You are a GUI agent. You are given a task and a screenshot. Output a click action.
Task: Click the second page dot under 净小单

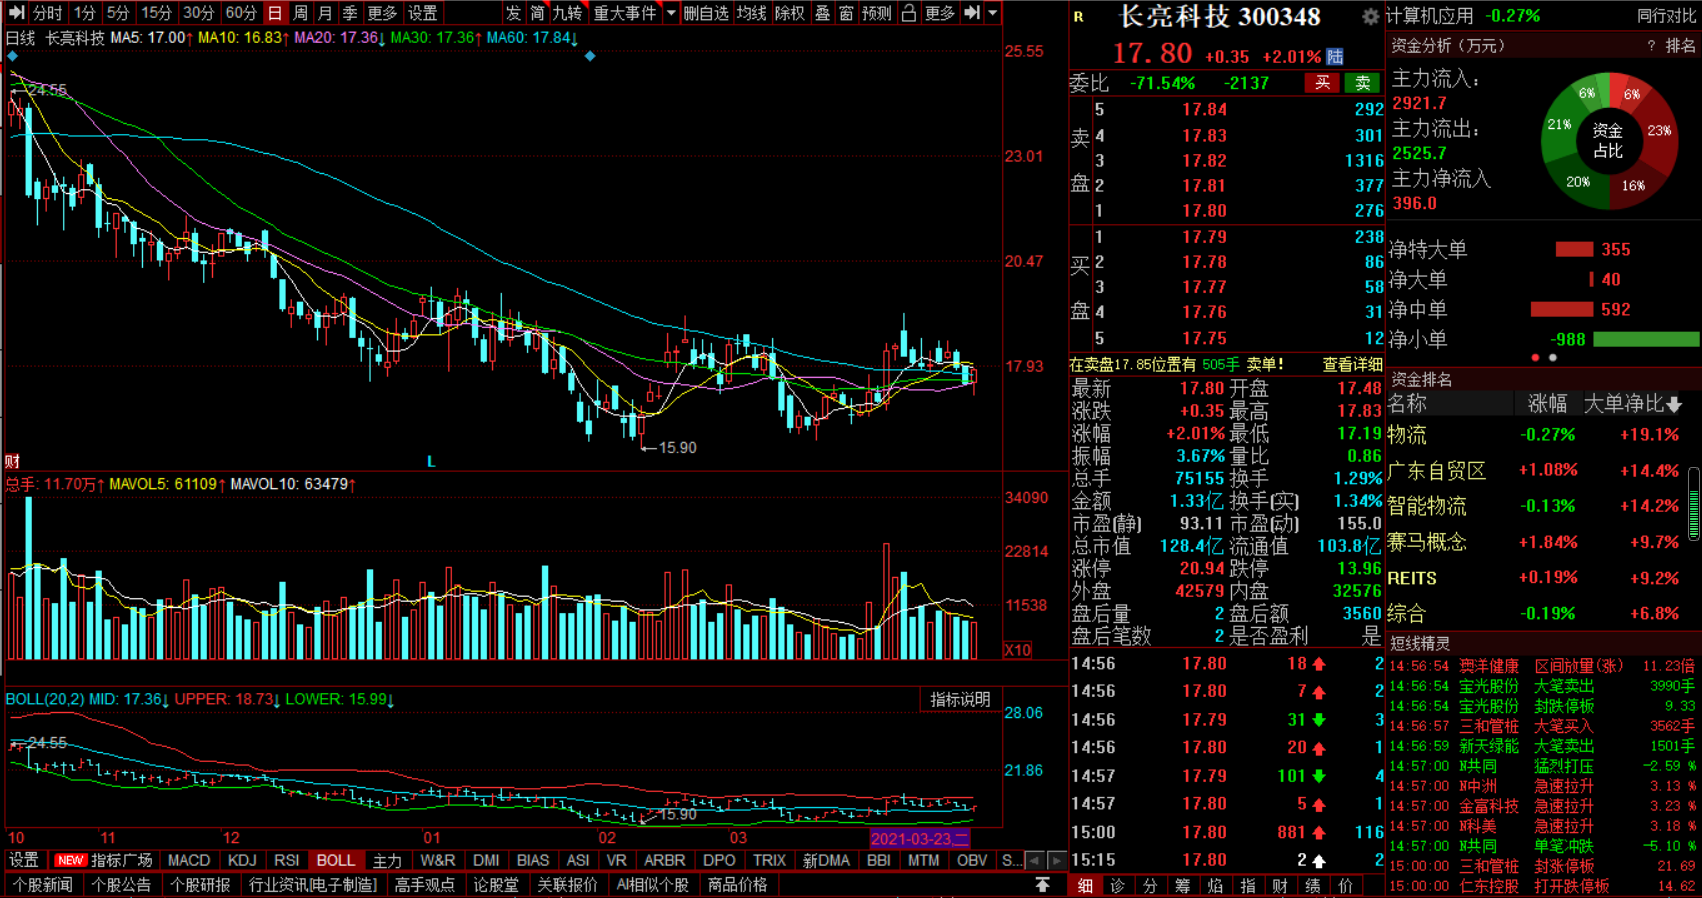coord(1553,358)
